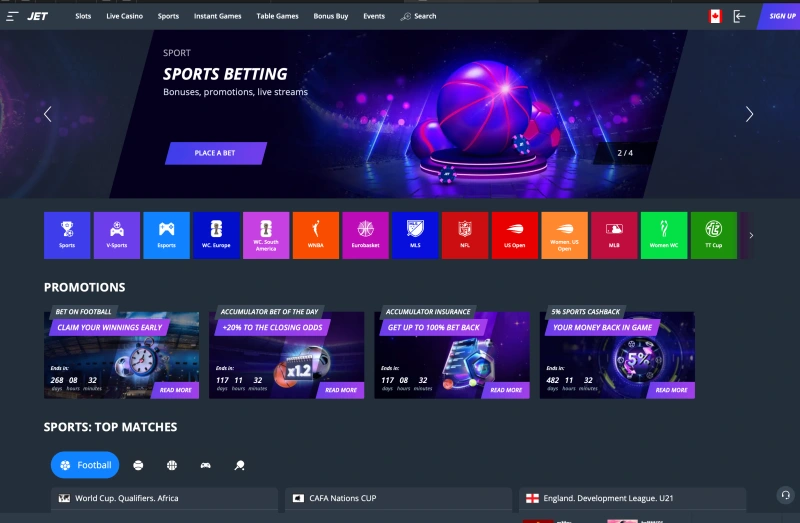Filter top matches by tennis icon
Screen dimensions: 800x523
[138, 465]
